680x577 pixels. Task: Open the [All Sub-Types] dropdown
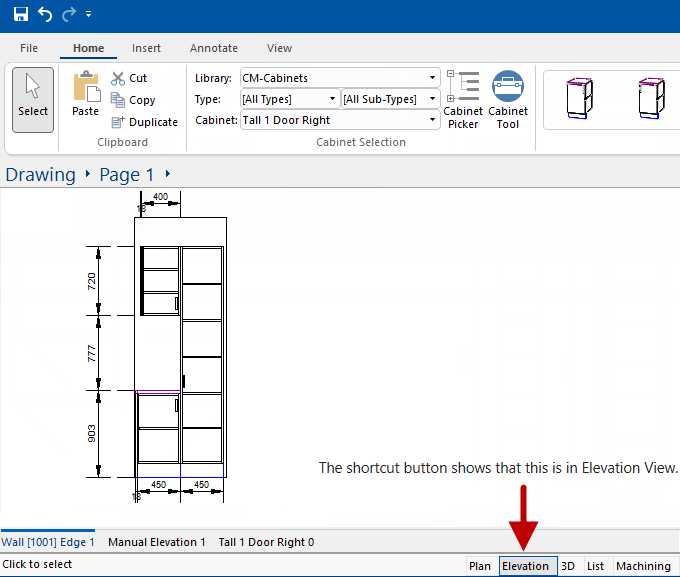[x=390, y=99]
